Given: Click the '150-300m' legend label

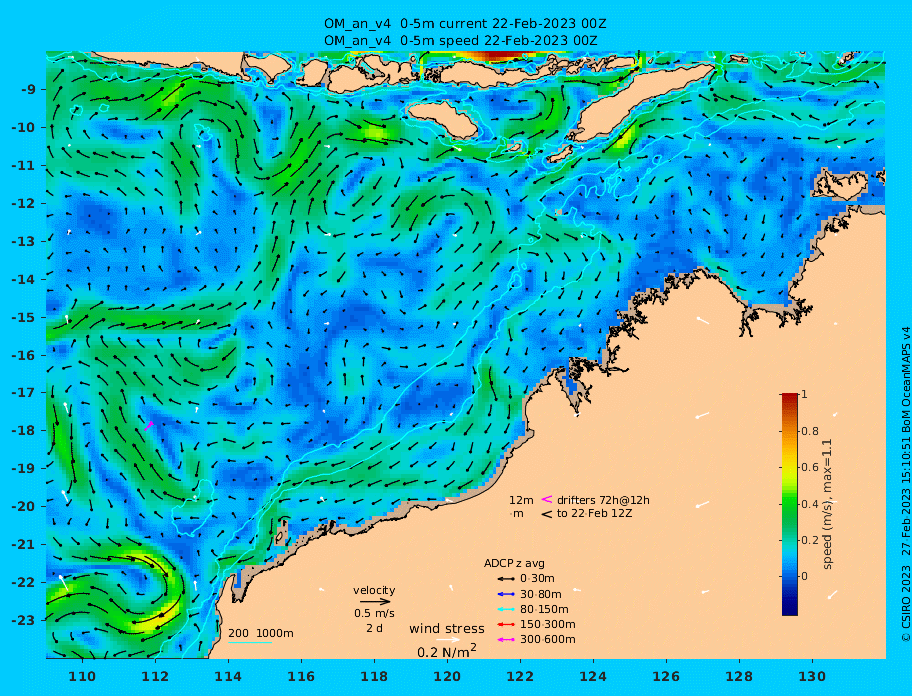Looking at the screenshot, I should pos(547,624).
